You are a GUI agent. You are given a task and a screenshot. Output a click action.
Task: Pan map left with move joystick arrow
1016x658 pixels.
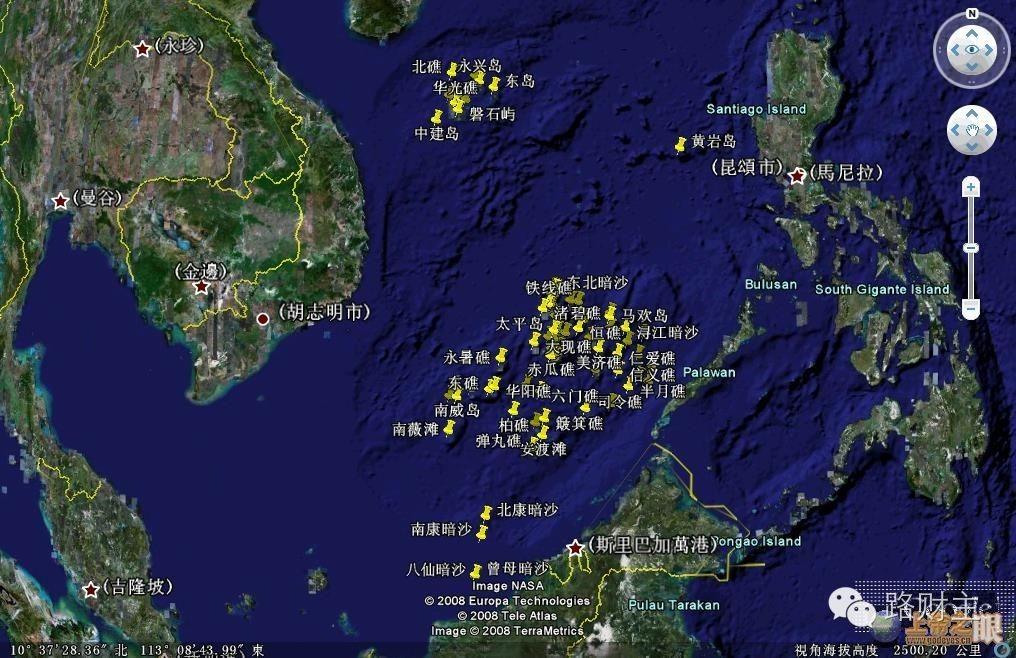point(955,130)
